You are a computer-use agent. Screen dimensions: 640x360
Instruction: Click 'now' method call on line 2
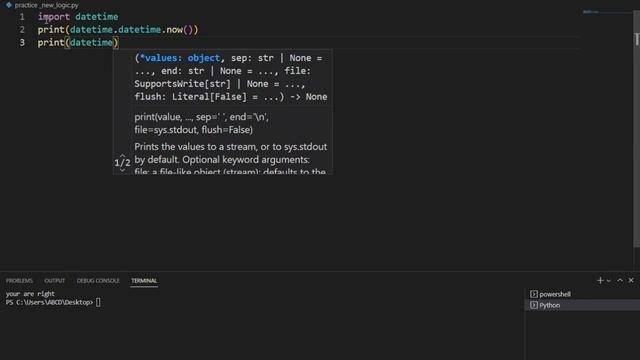click(x=174, y=30)
